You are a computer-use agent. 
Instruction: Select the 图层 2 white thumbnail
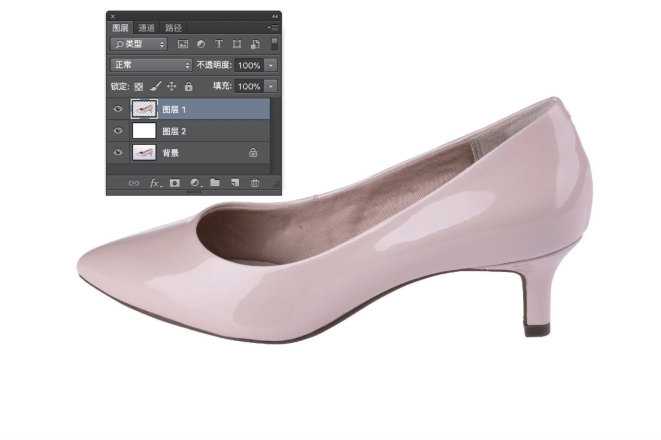(x=144, y=131)
